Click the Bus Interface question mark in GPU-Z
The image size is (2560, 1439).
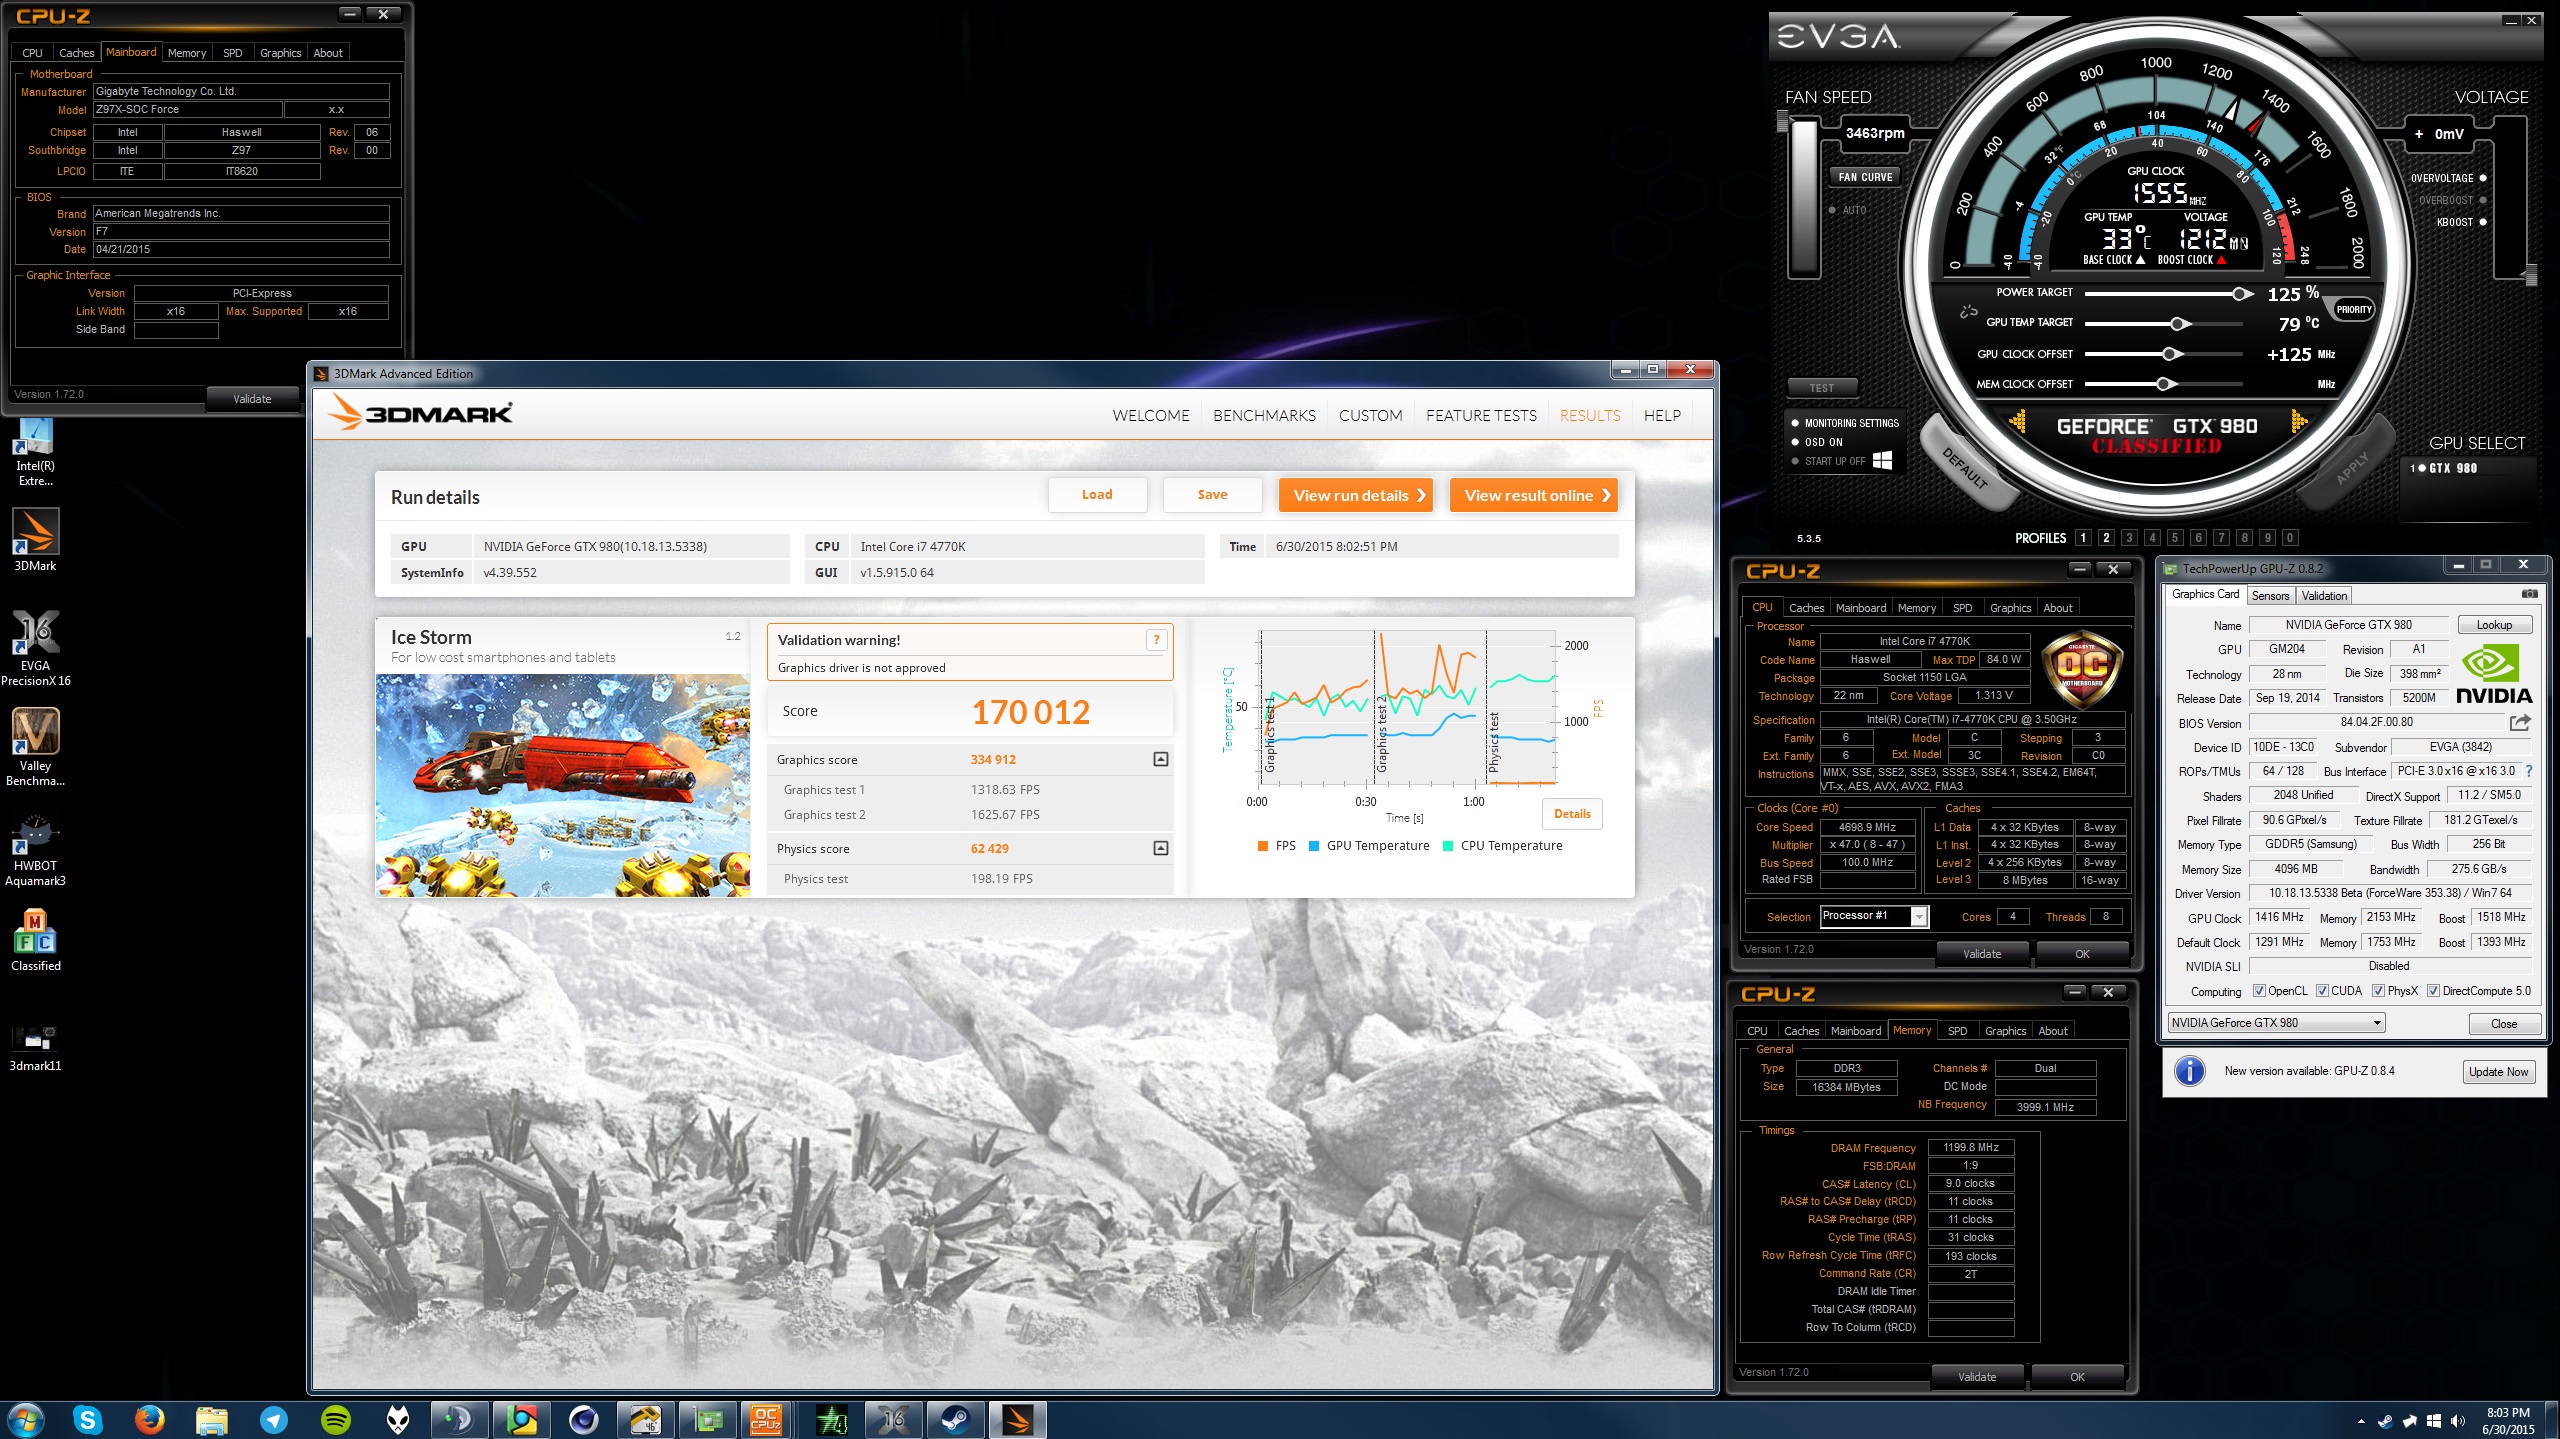point(2529,771)
